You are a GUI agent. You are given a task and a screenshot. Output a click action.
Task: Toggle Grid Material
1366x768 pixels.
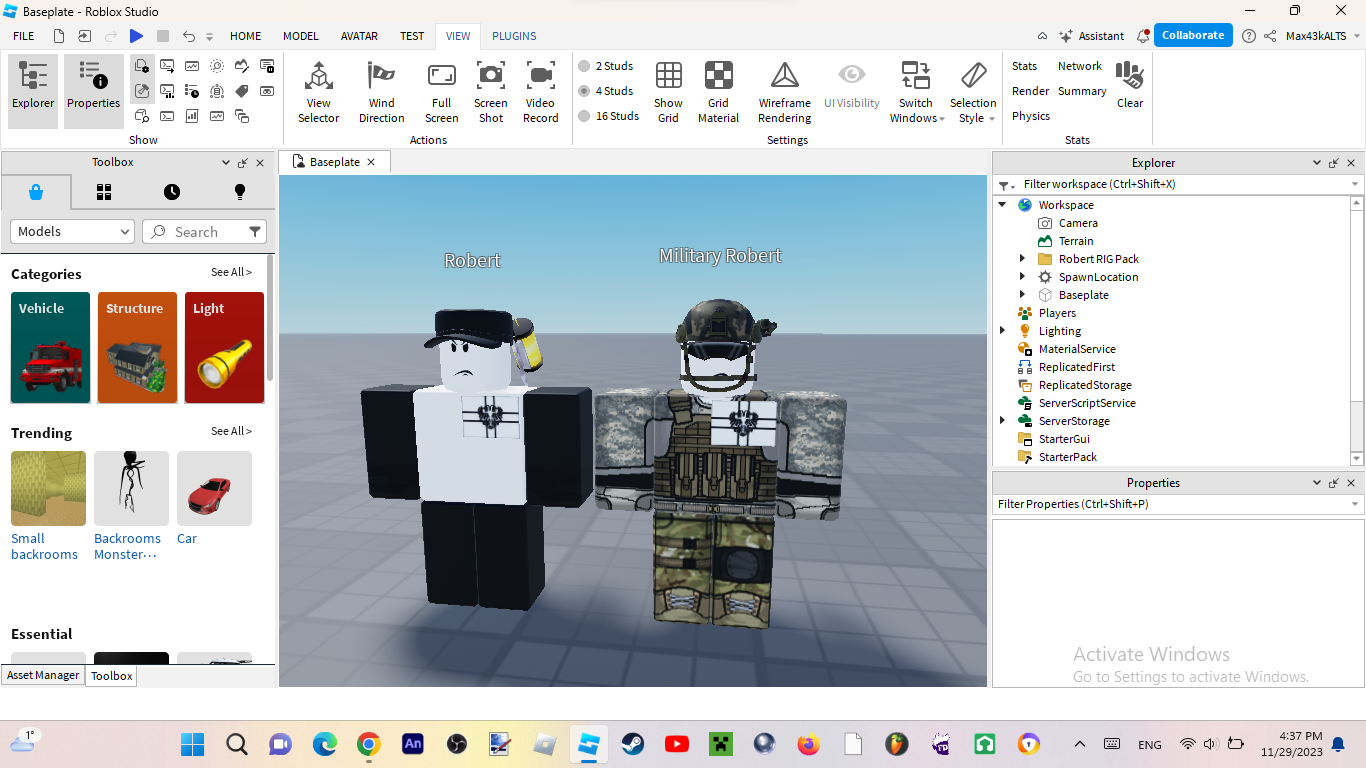click(x=718, y=91)
